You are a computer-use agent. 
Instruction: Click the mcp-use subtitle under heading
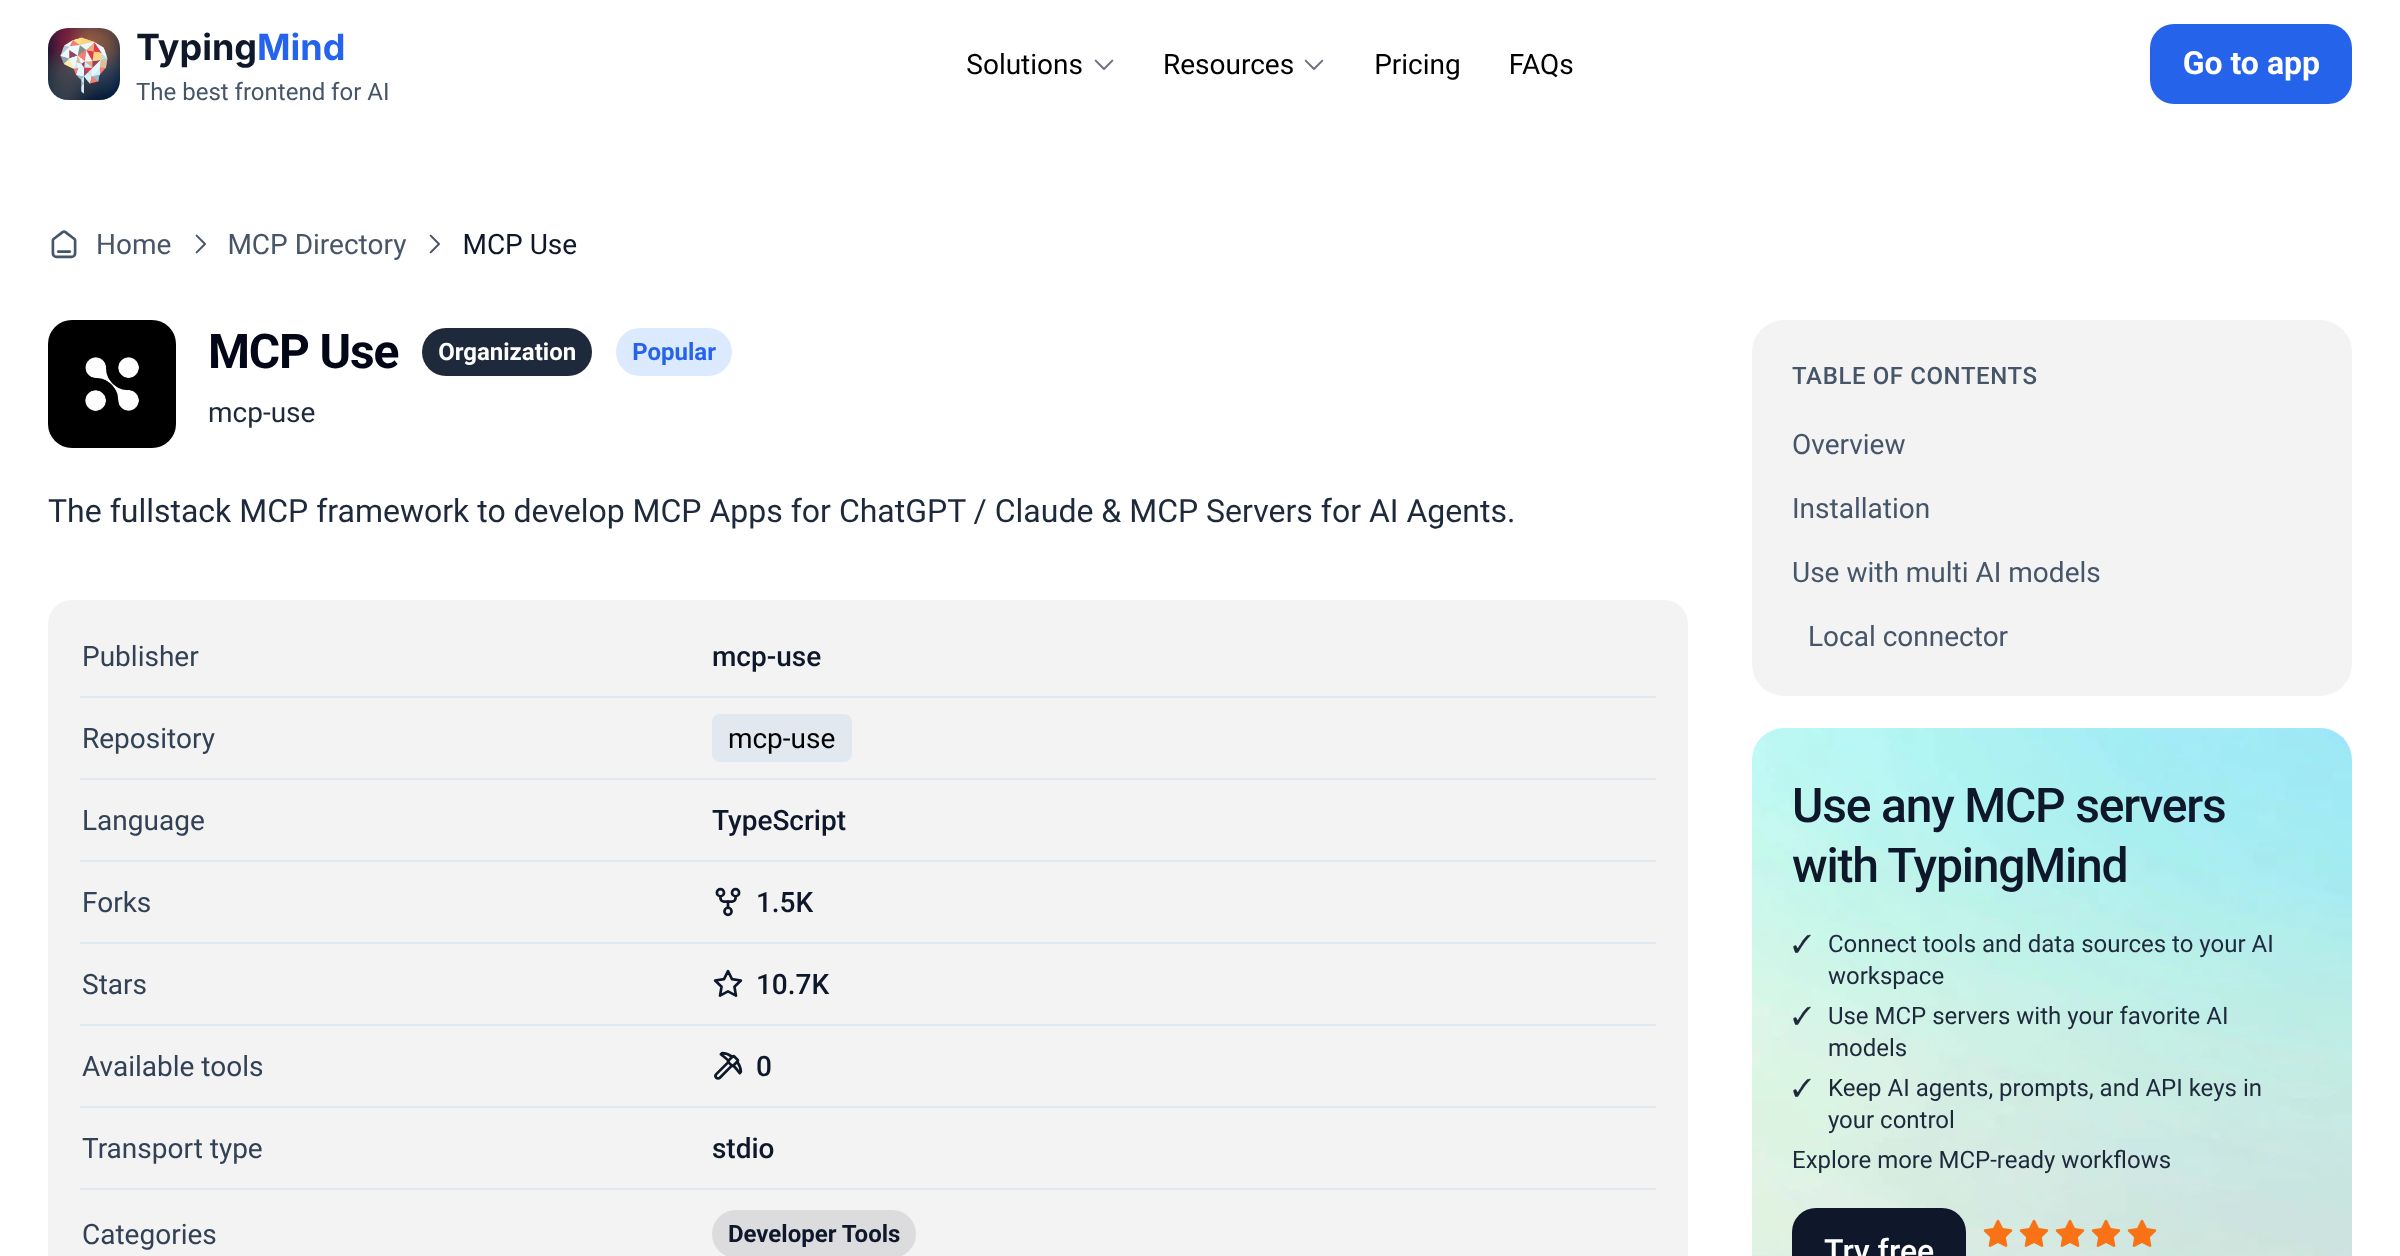[262, 412]
